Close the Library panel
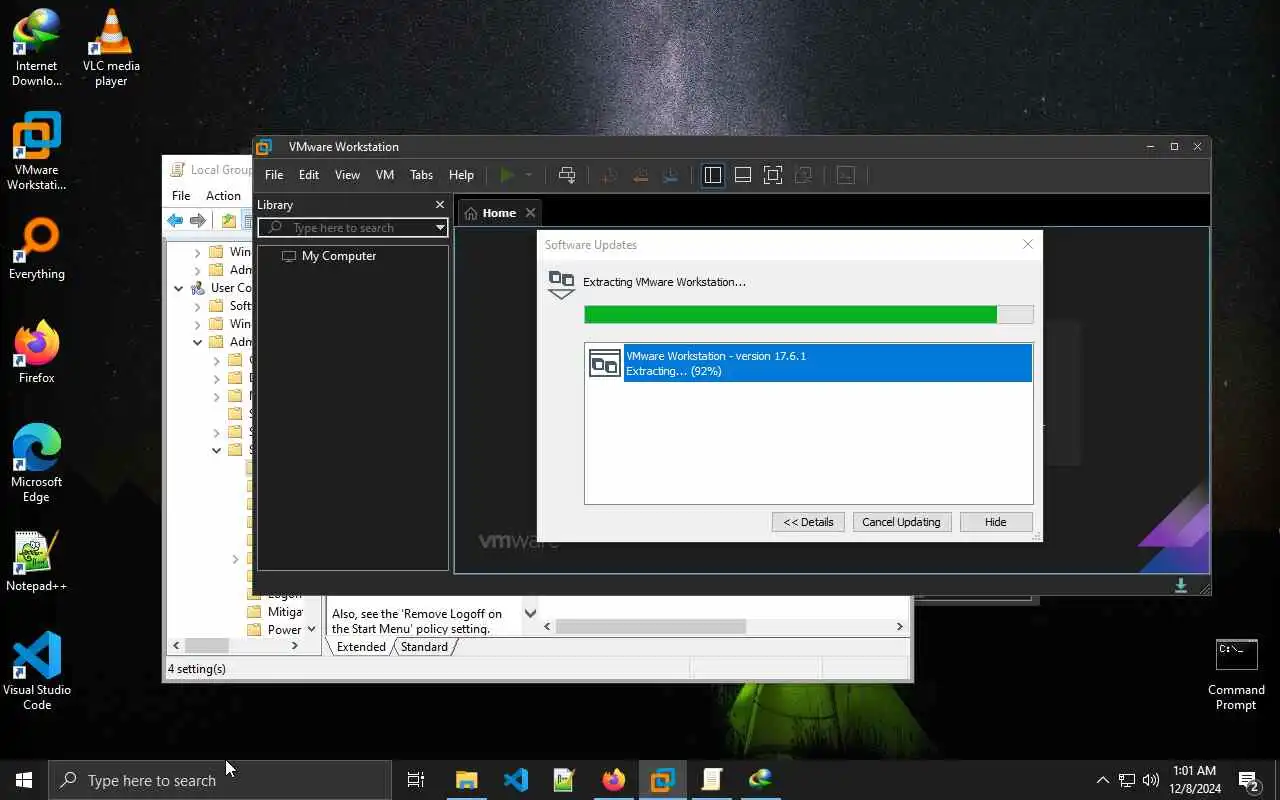The width and height of the screenshot is (1280, 800). 439,205
